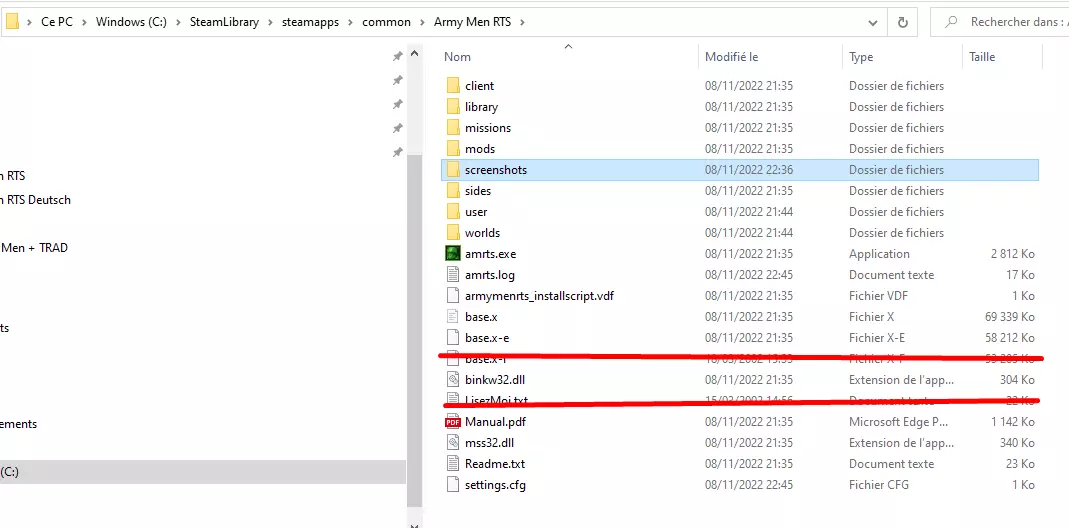This screenshot has height=528, width=1069.
Task: Click the screenshots folder icon
Action: pos(453,170)
